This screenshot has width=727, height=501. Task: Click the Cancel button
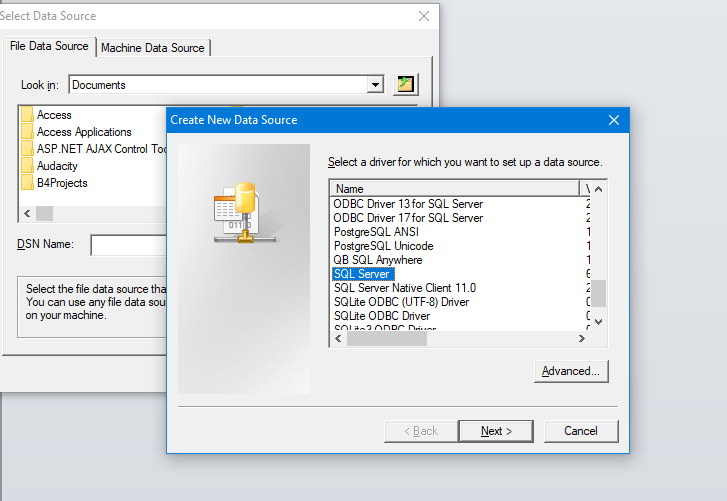click(x=580, y=431)
